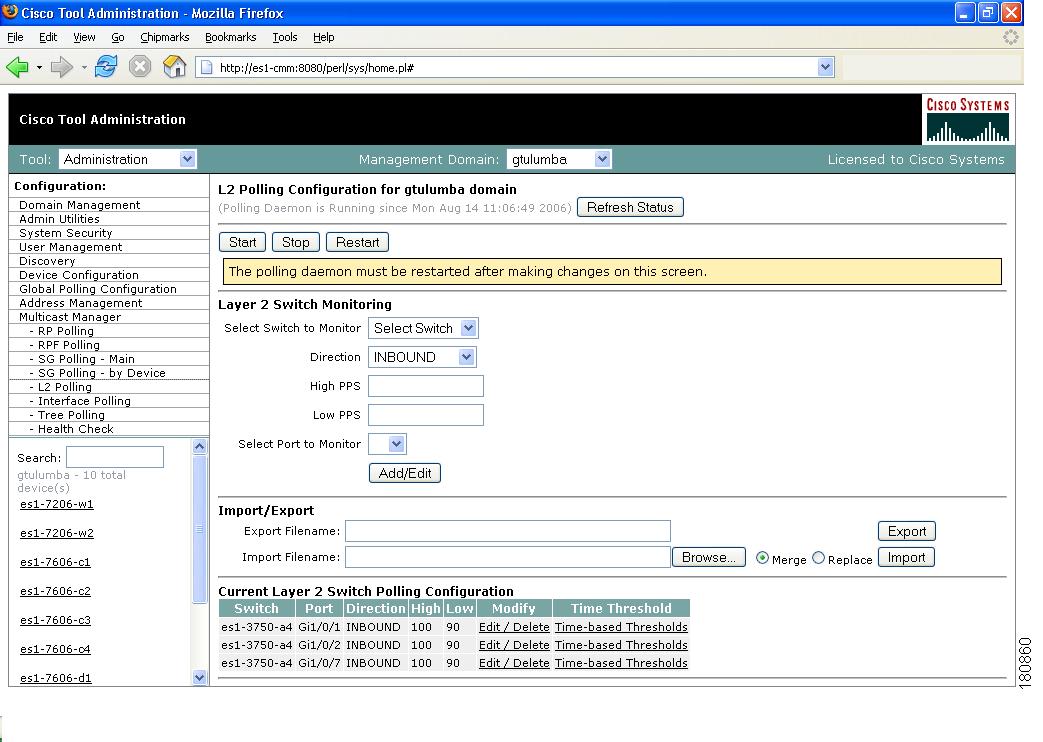1043x742 pixels.
Task: Open device link es1-7606-d1
Action: 56,678
